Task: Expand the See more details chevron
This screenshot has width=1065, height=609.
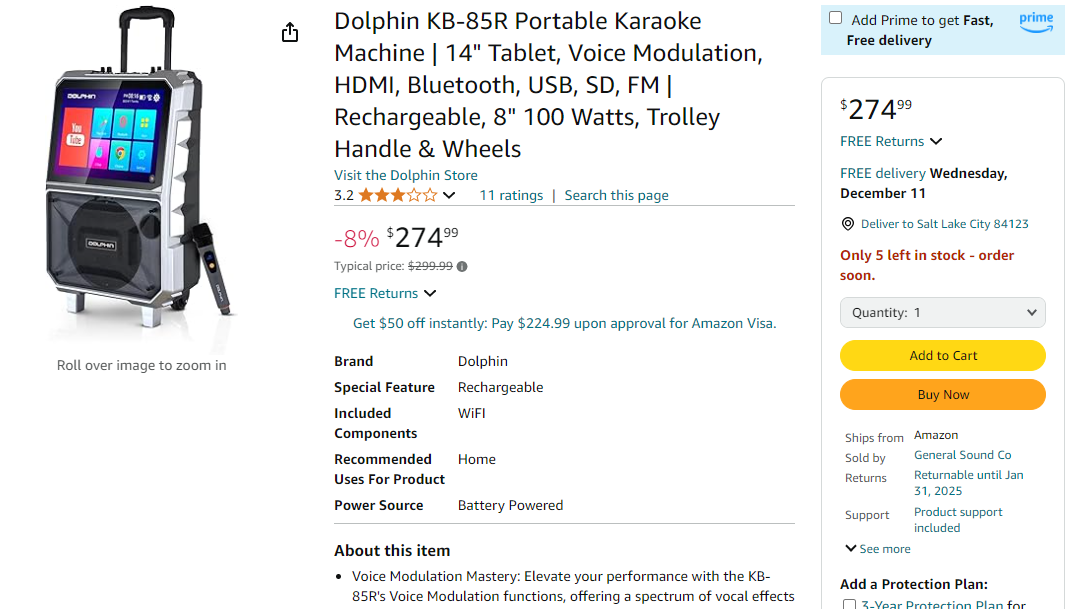Action: [877, 549]
